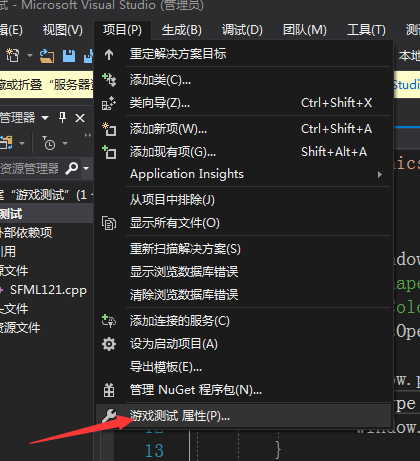Open the new project dropdown arrow
Image resolution: width=420 pixels, height=461 pixels.
pos(30,55)
